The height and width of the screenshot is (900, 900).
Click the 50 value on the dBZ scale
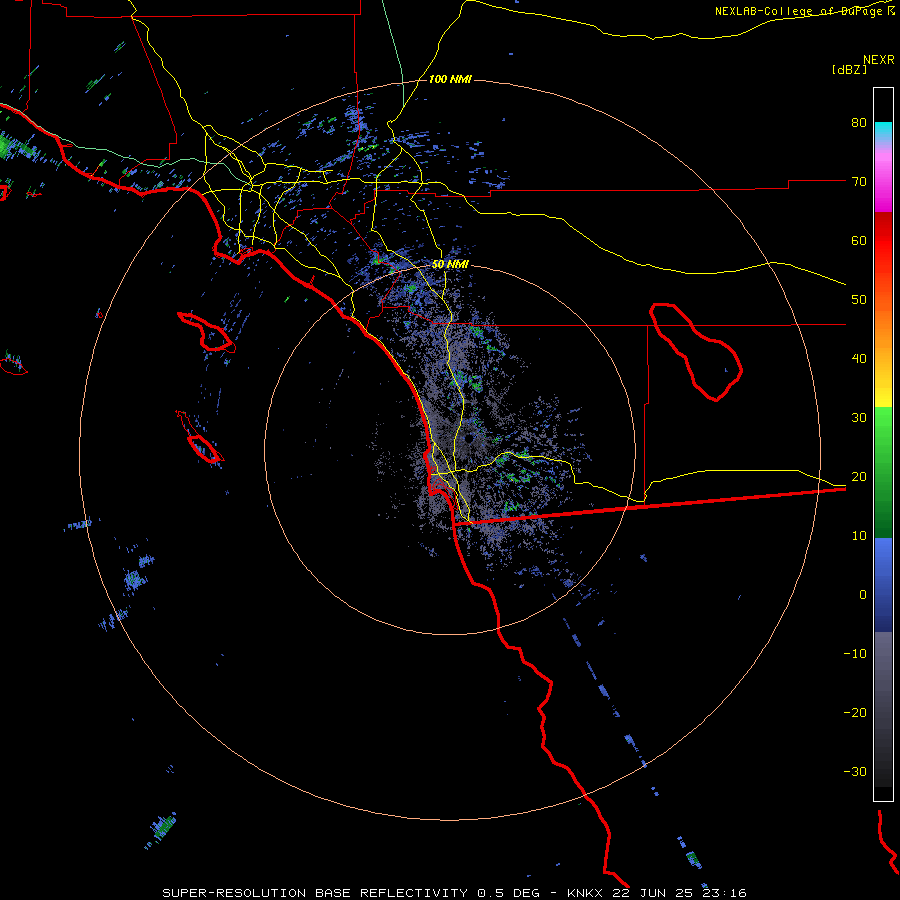[859, 300]
